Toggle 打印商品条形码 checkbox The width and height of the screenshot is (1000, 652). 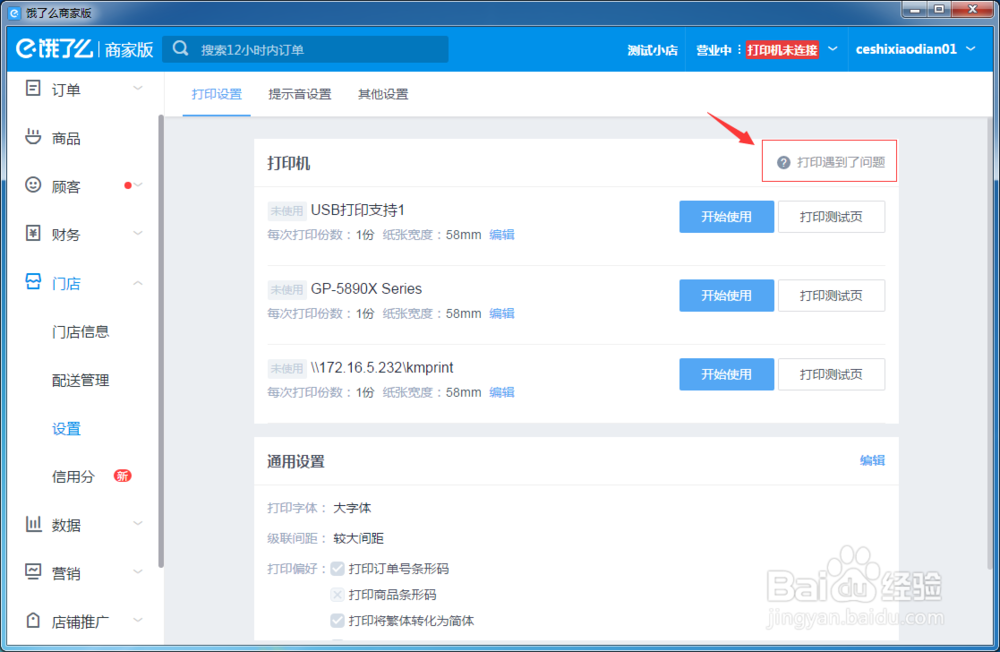(337, 595)
